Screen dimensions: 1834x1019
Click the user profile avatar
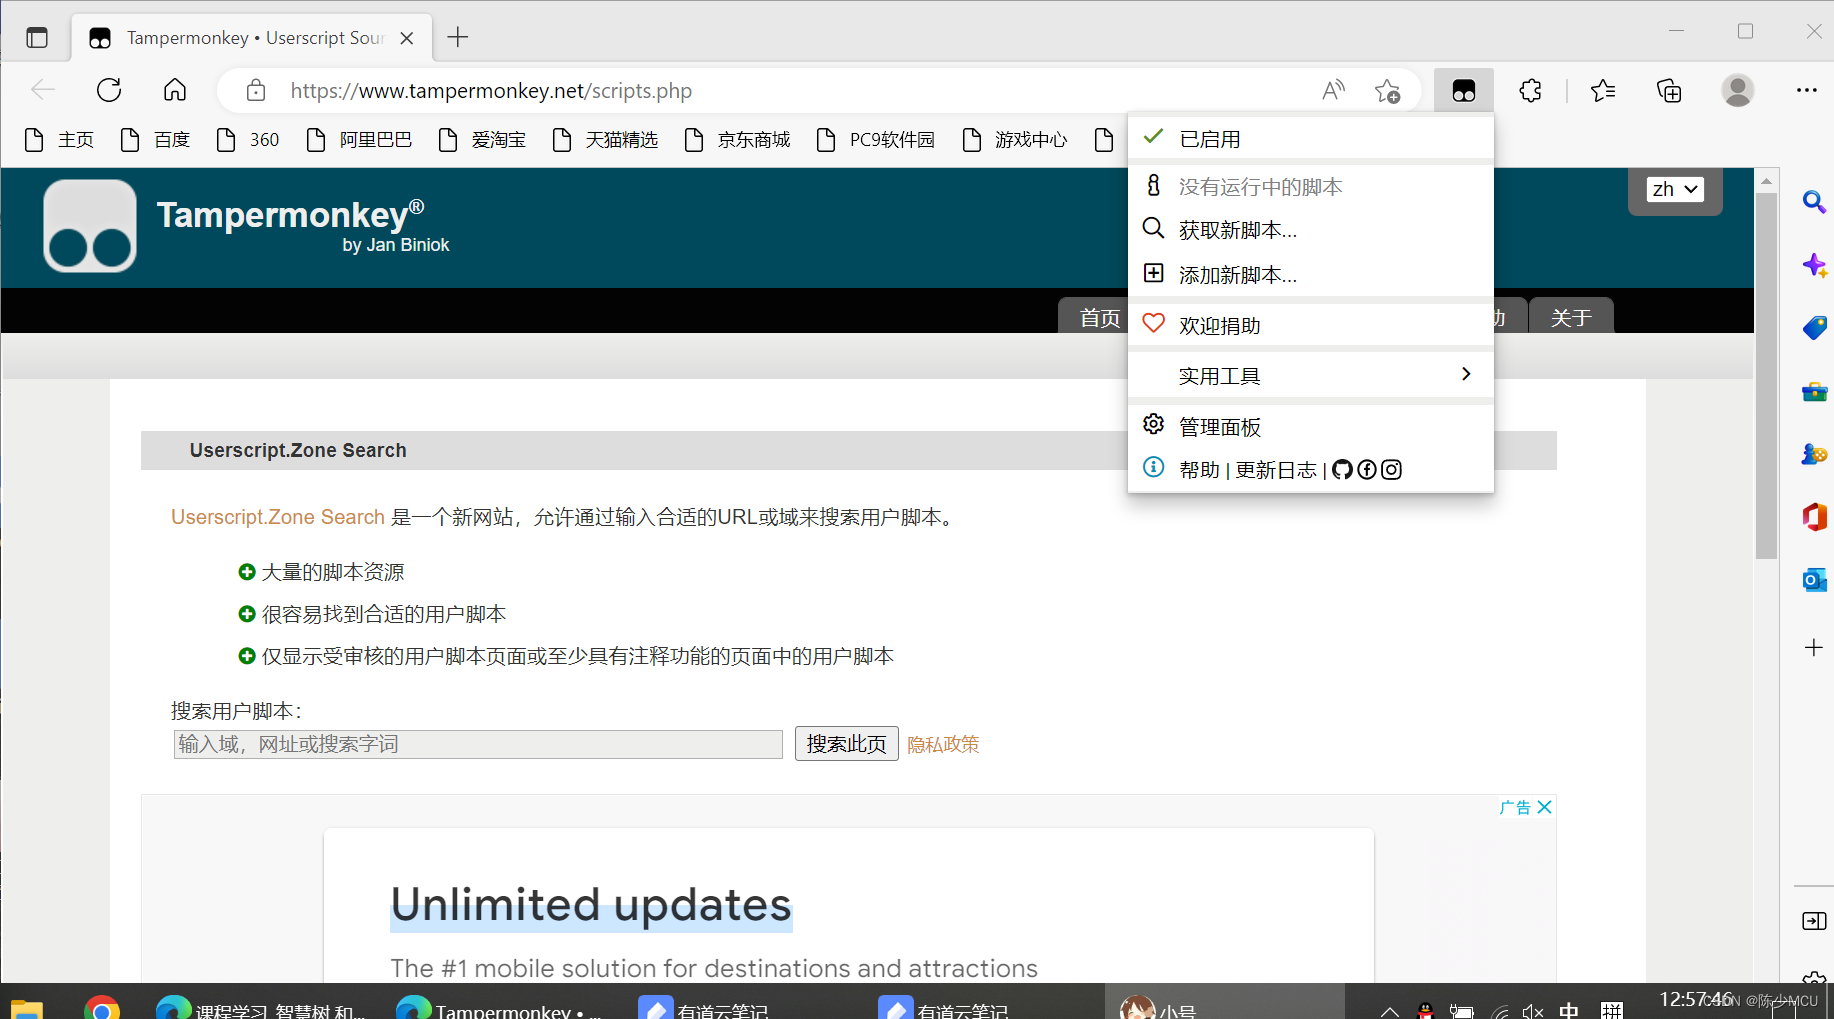[x=1738, y=91]
